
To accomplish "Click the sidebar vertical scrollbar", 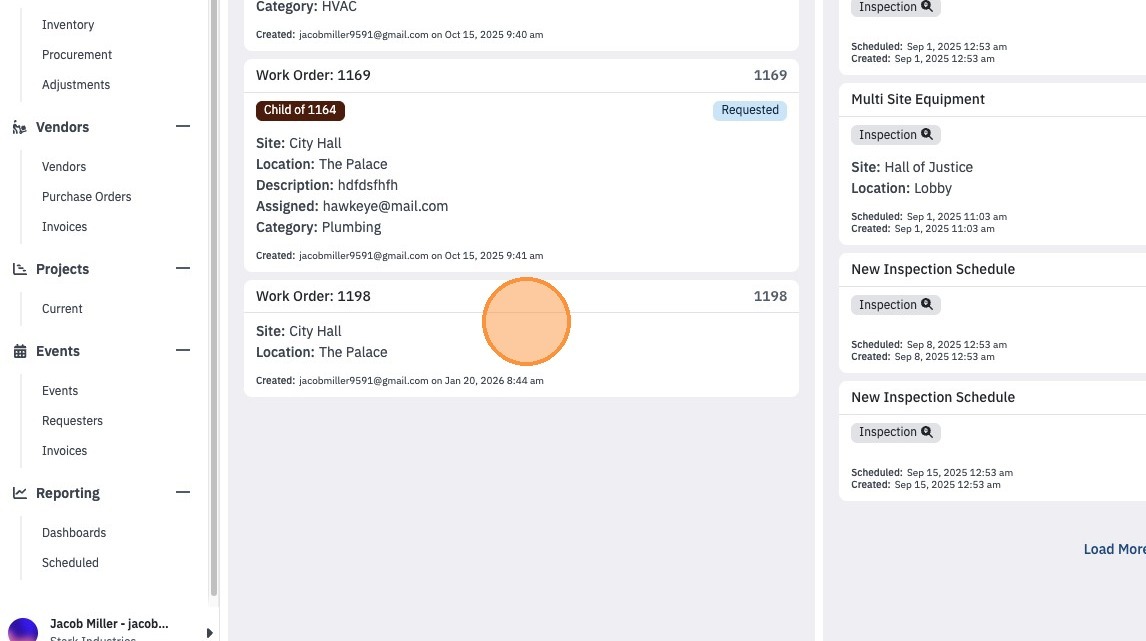I will tap(214, 298).
